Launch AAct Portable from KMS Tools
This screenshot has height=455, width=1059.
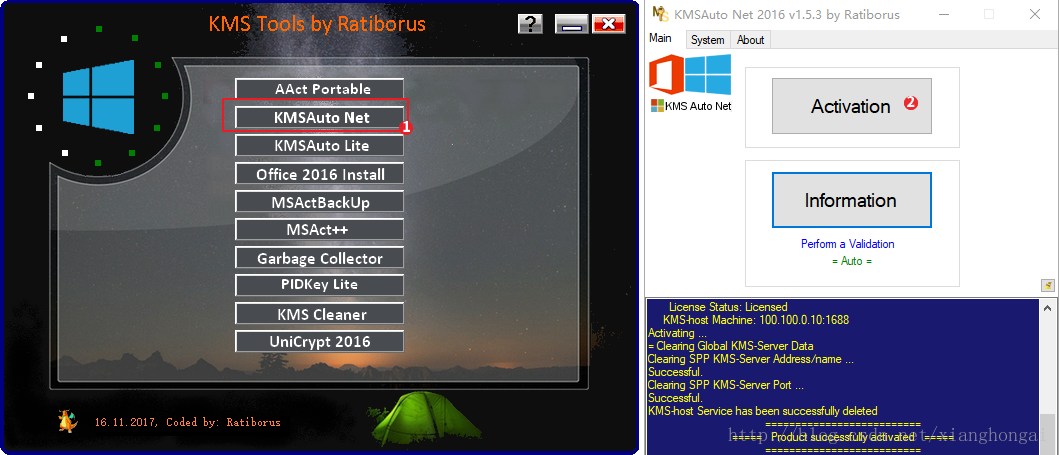pyautogui.click(x=319, y=89)
